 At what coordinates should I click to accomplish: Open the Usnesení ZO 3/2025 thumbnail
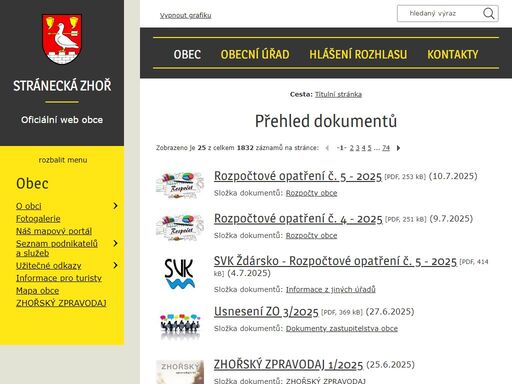180,325
